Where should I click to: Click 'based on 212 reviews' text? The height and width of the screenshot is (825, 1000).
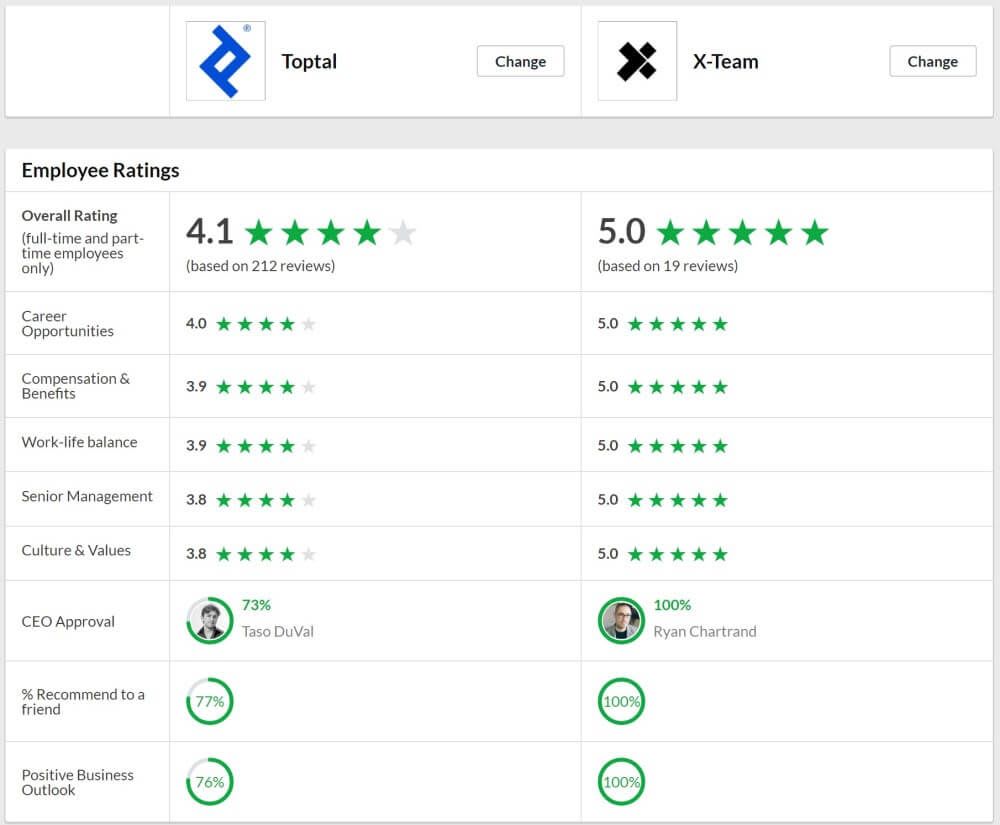coord(260,266)
